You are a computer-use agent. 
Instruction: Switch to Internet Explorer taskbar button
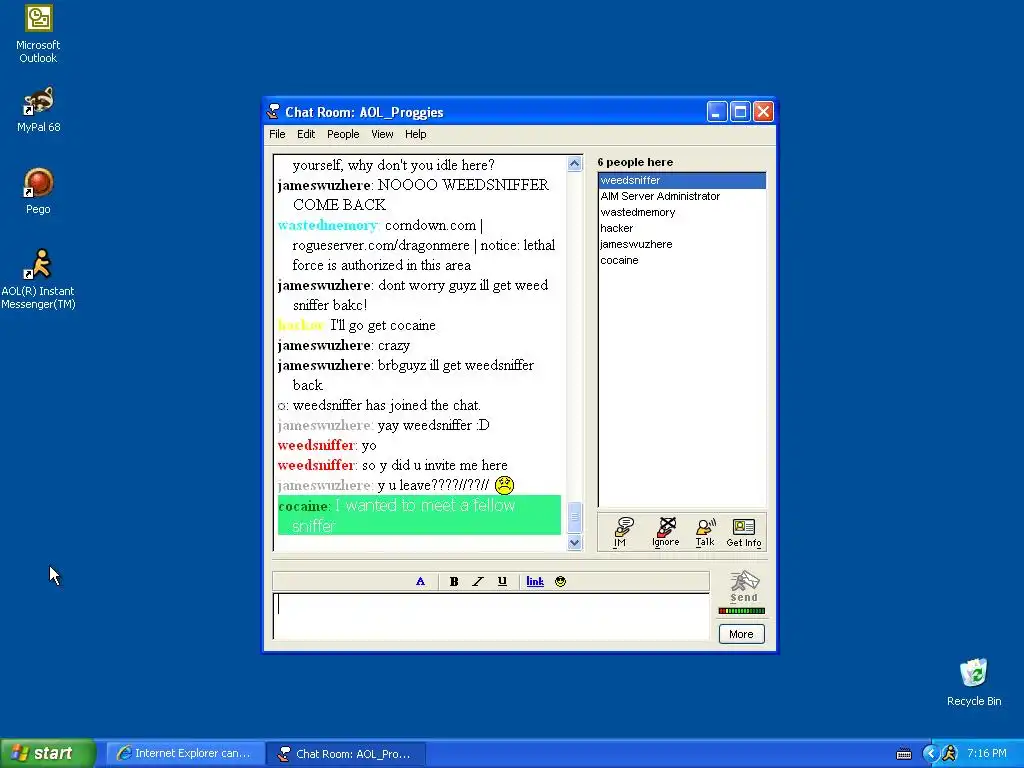point(184,754)
